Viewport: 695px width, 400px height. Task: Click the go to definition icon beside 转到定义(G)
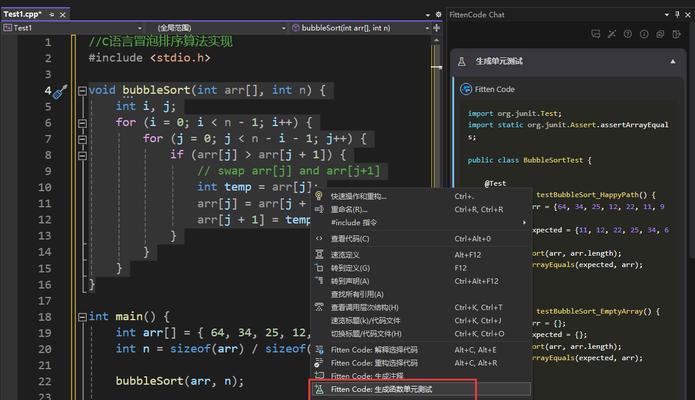319,268
